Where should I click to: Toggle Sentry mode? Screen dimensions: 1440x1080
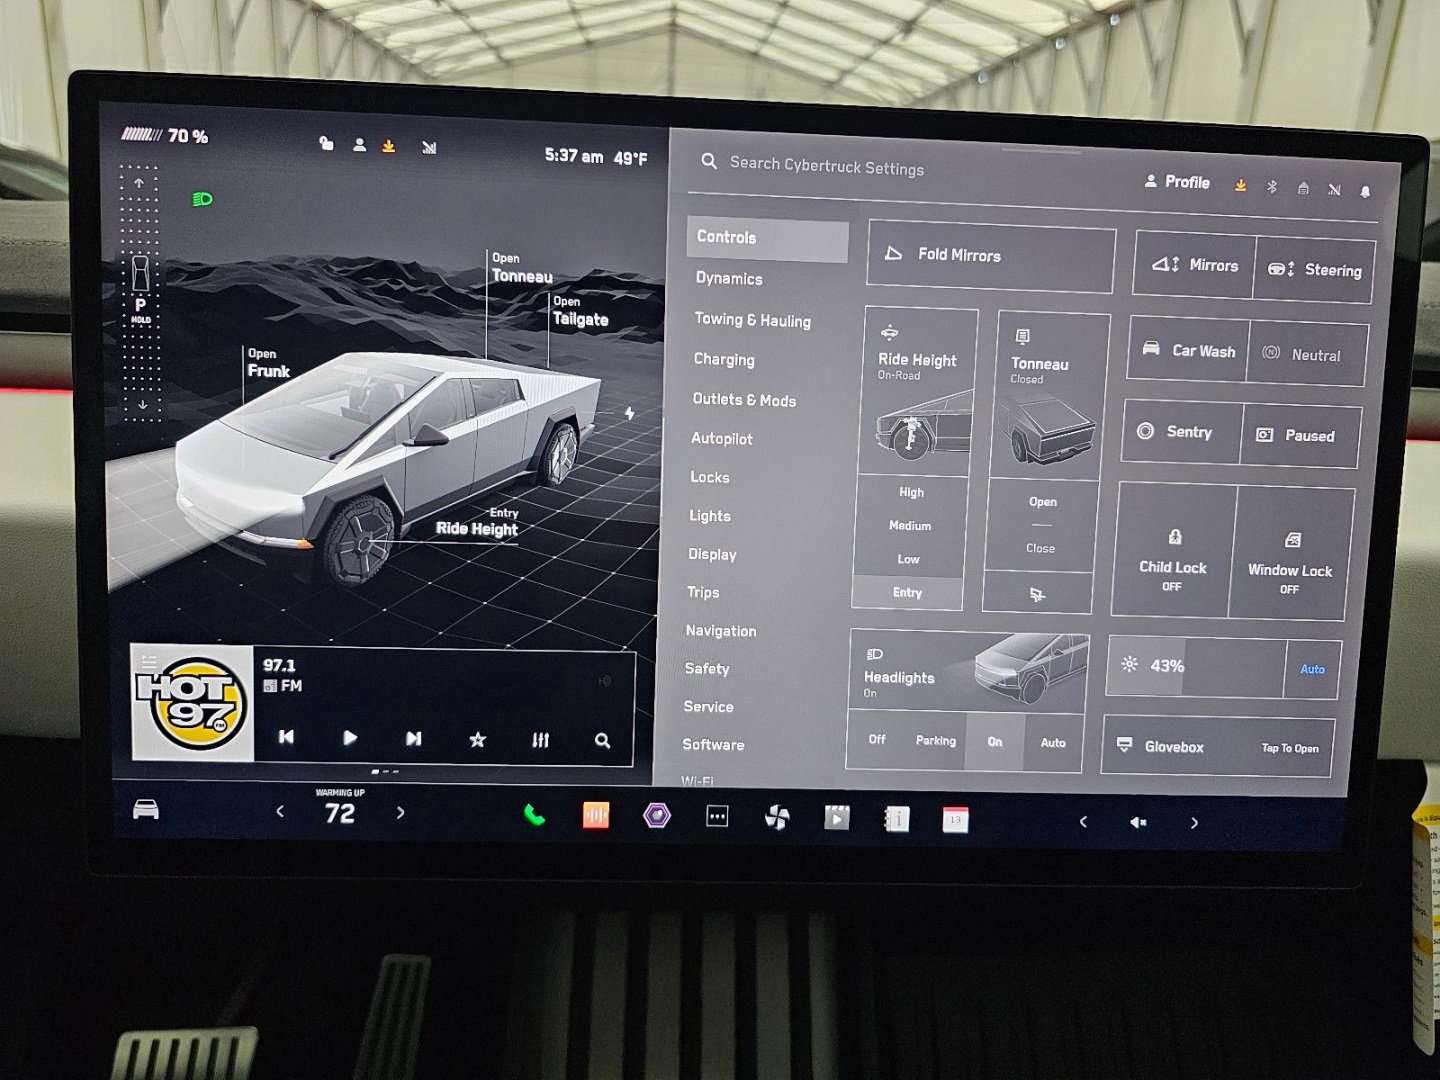click(1183, 431)
